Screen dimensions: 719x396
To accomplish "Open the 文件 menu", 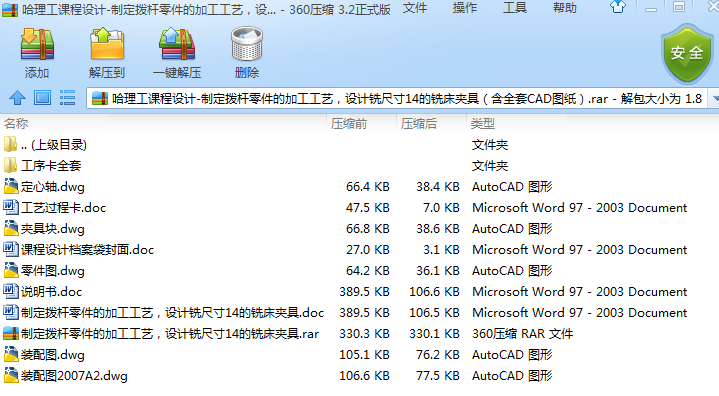I will pos(415,8).
